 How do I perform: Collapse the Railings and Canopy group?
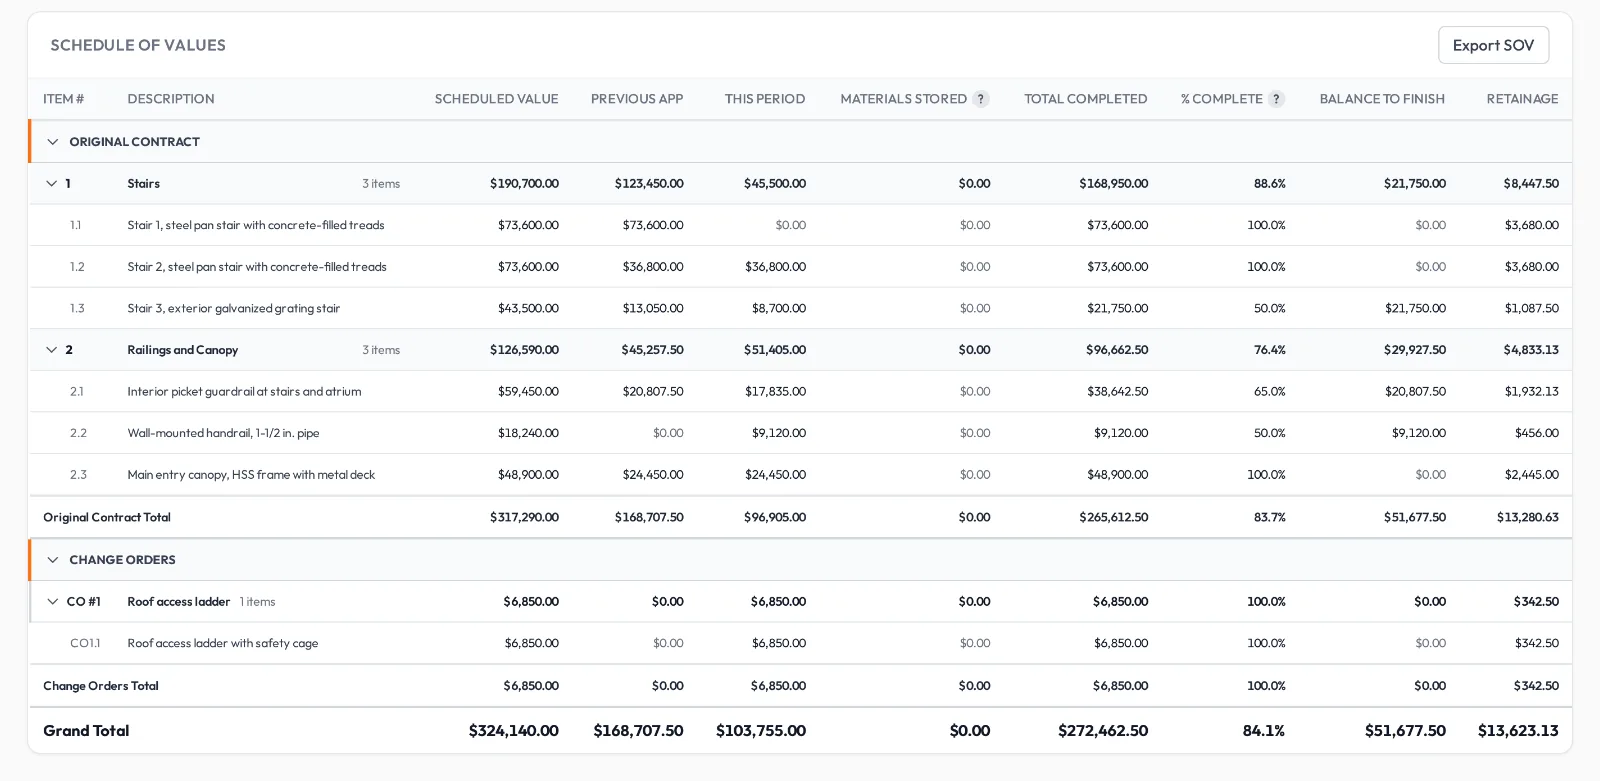coord(52,350)
